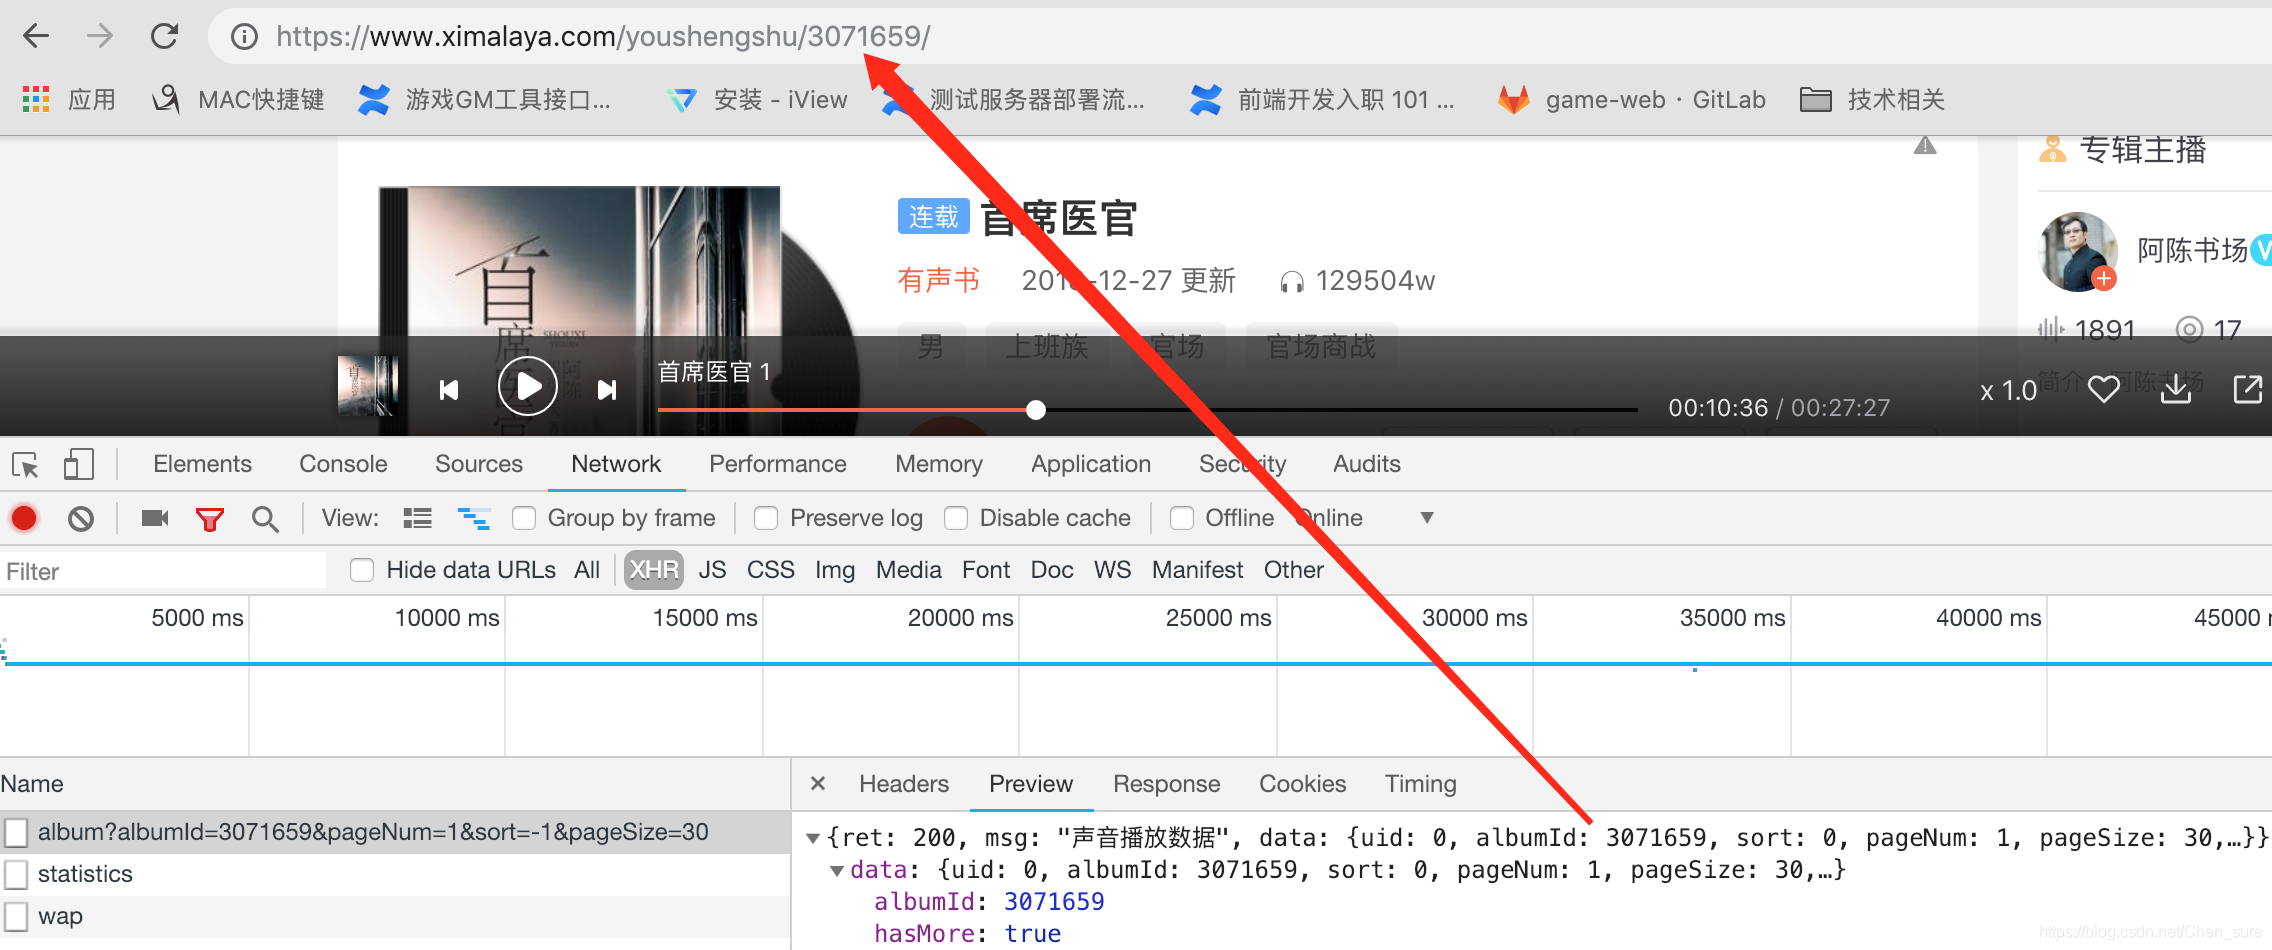Play the 首席医官 1 audio track
Screen dimensions: 2272x950
pos(528,386)
